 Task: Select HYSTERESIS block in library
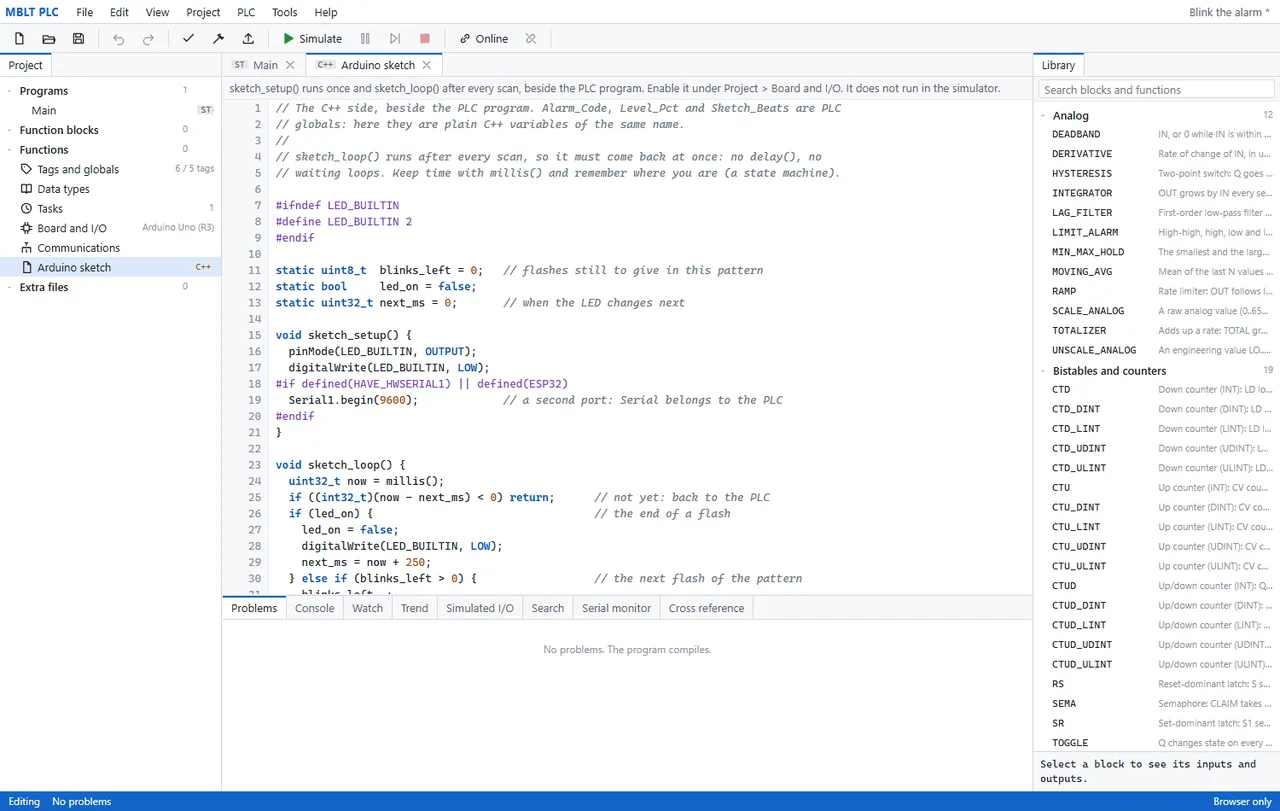pyautogui.click(x=1156, y=174)
